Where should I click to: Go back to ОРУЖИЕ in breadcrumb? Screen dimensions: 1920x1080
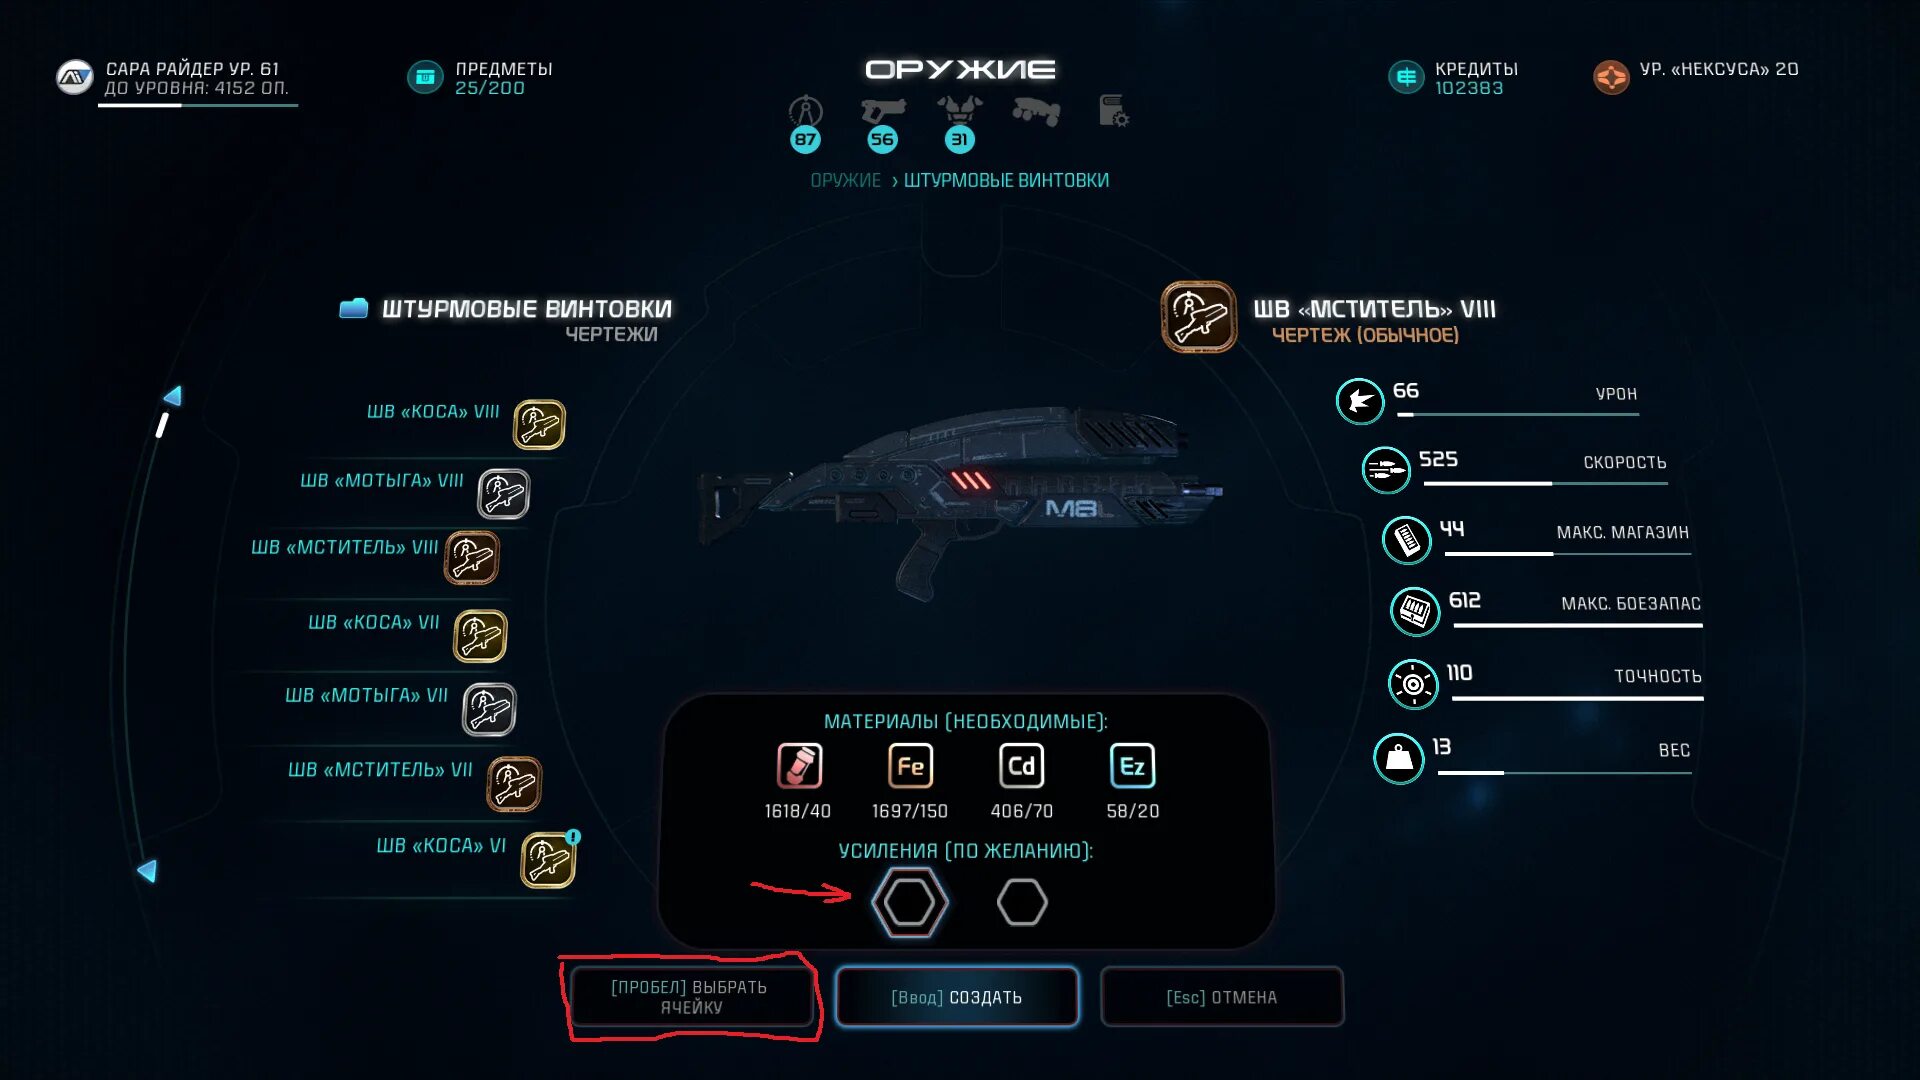coord(845,181)
